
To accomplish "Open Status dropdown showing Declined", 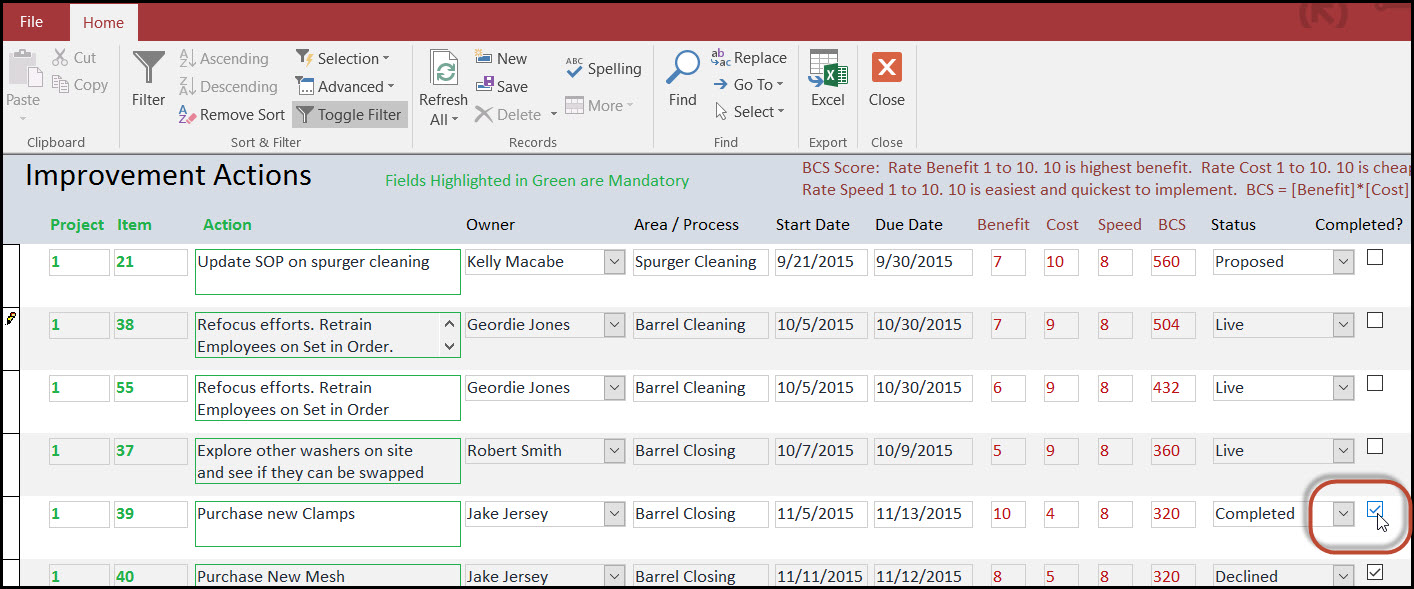I will click(x=1343, y=576).
